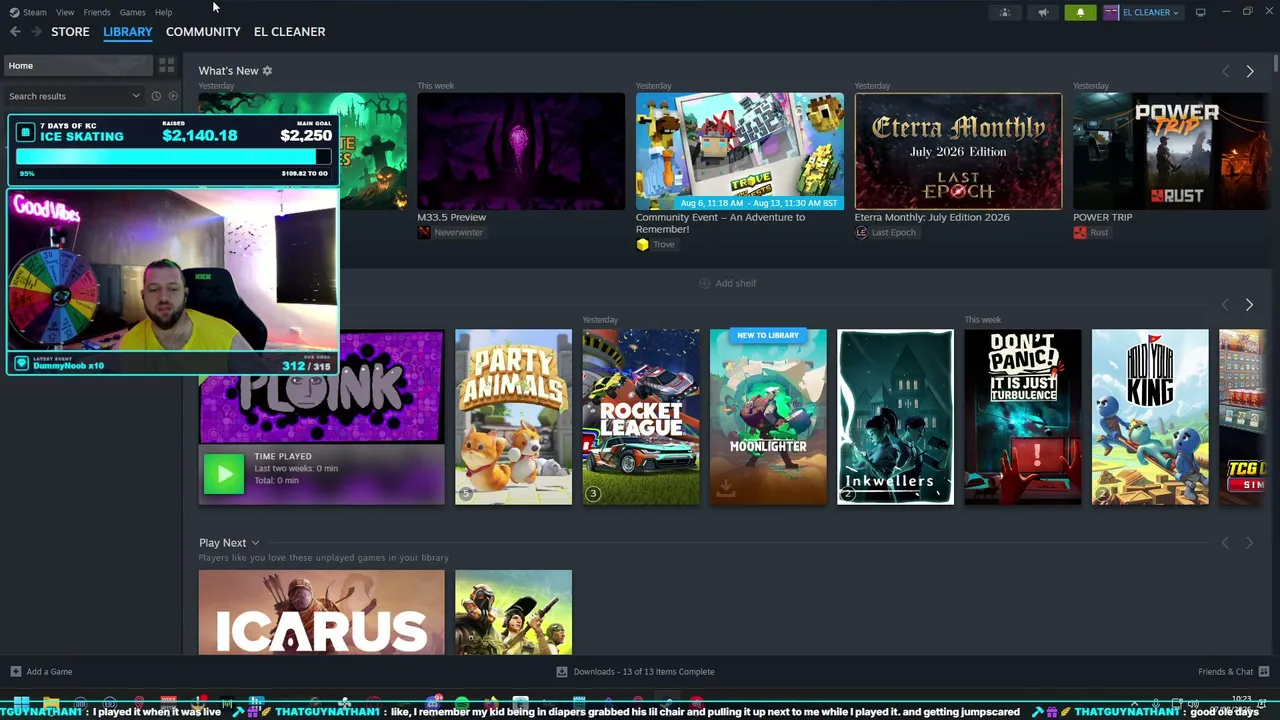Open the Search results dropdown
1280x720 pixels.
click(75, 96)
